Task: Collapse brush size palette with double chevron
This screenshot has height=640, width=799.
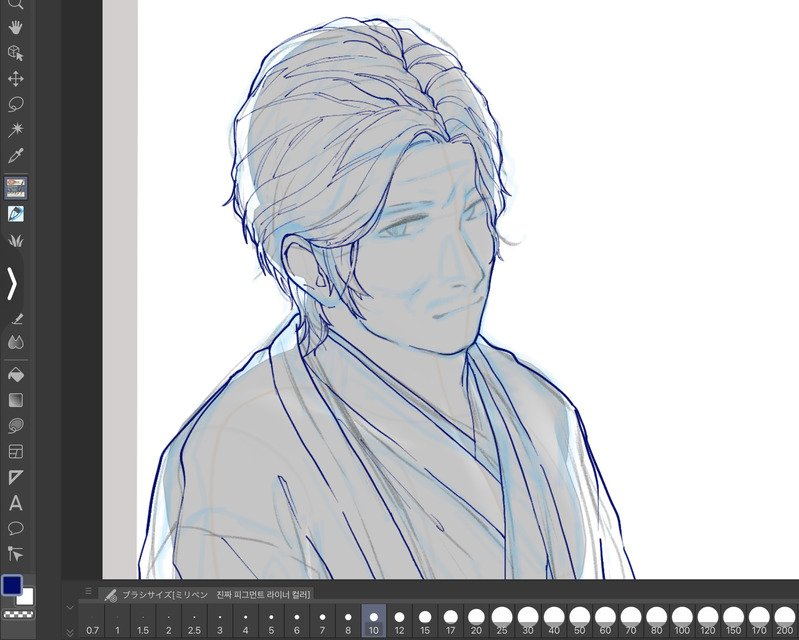Action: point(70,632)
